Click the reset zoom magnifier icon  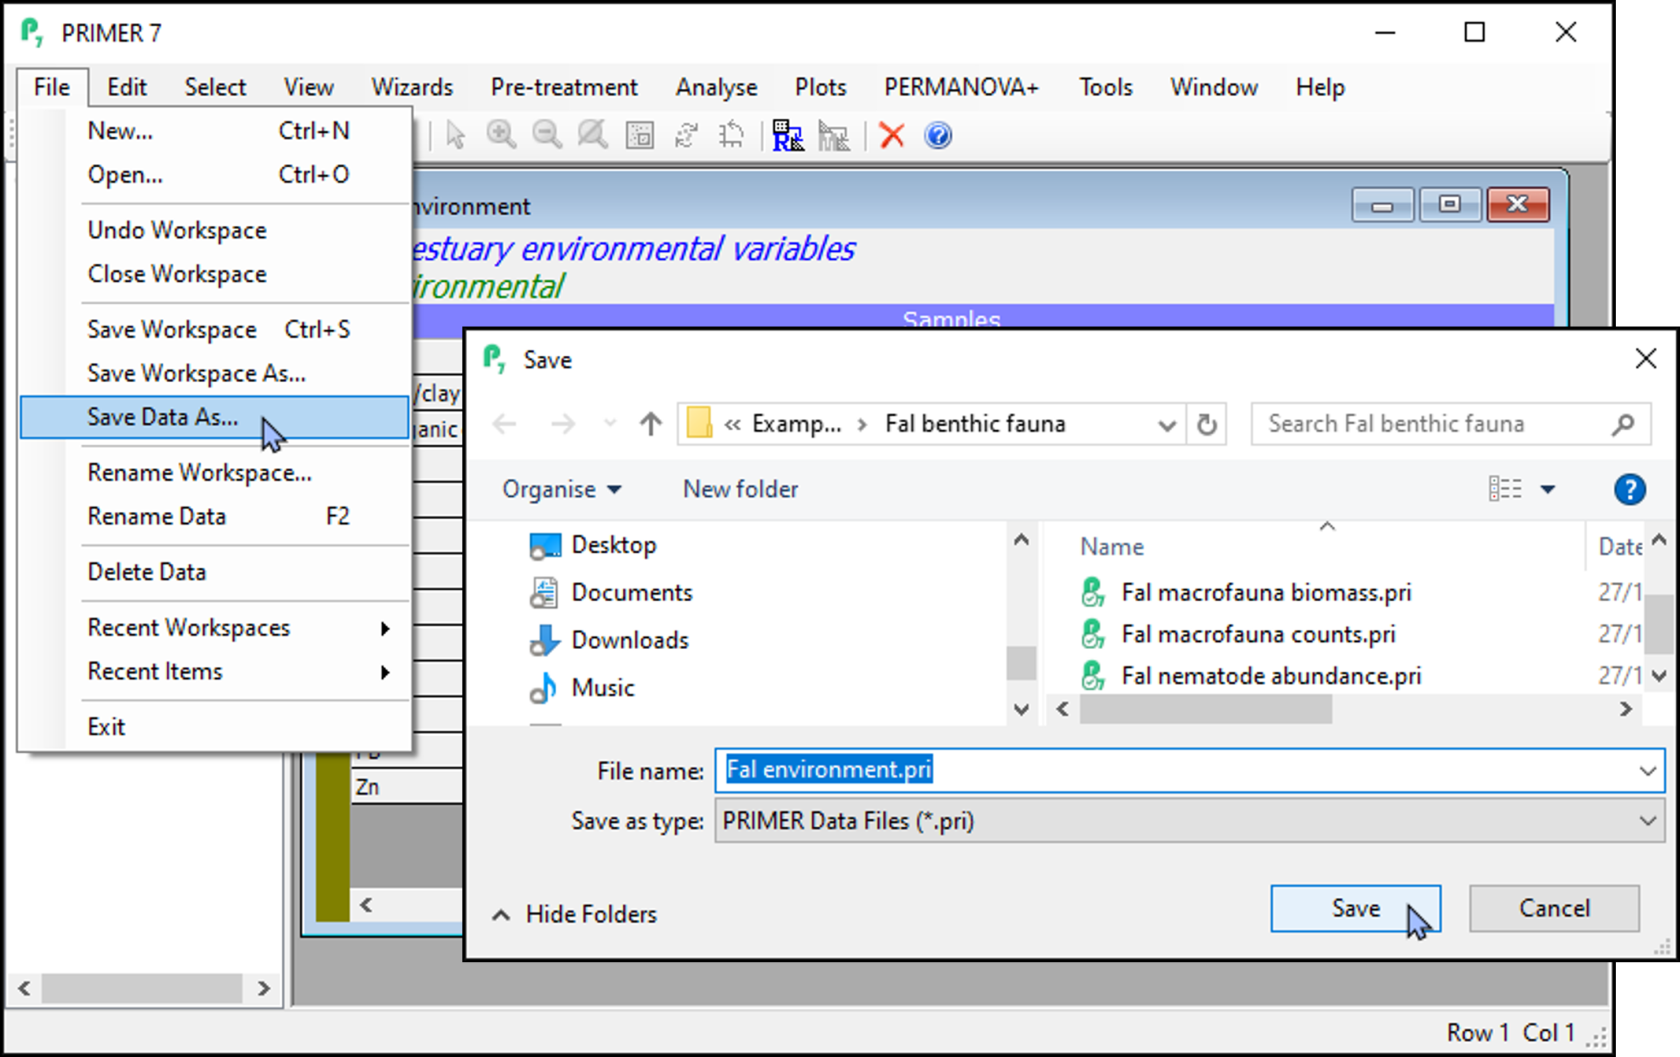pyautogui.click(x=593, y=135)
